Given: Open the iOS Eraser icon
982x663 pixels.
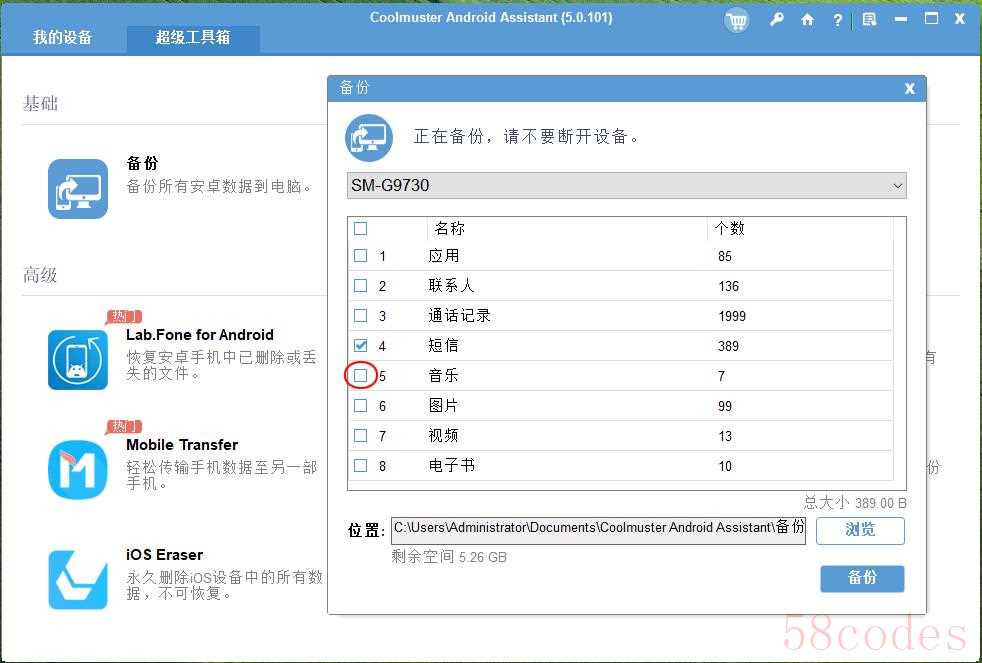Looking at the screenshot, I should point(78,579).
